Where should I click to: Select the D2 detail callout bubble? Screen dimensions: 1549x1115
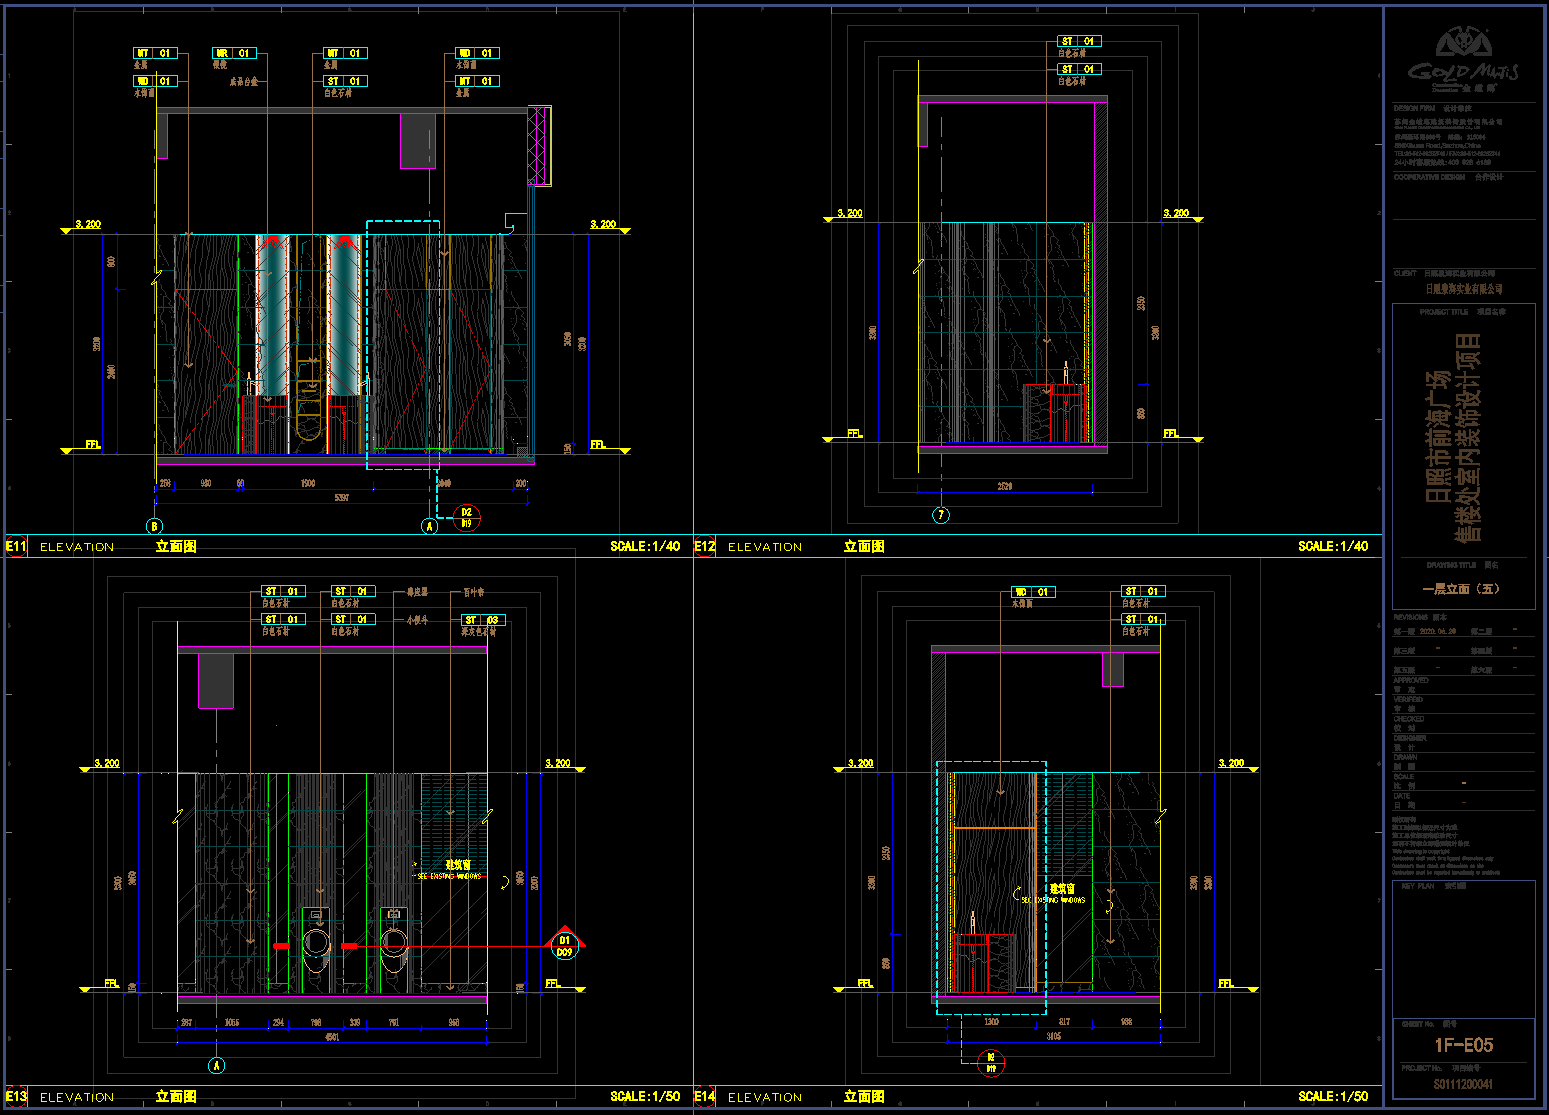click(x=466, y=517)
